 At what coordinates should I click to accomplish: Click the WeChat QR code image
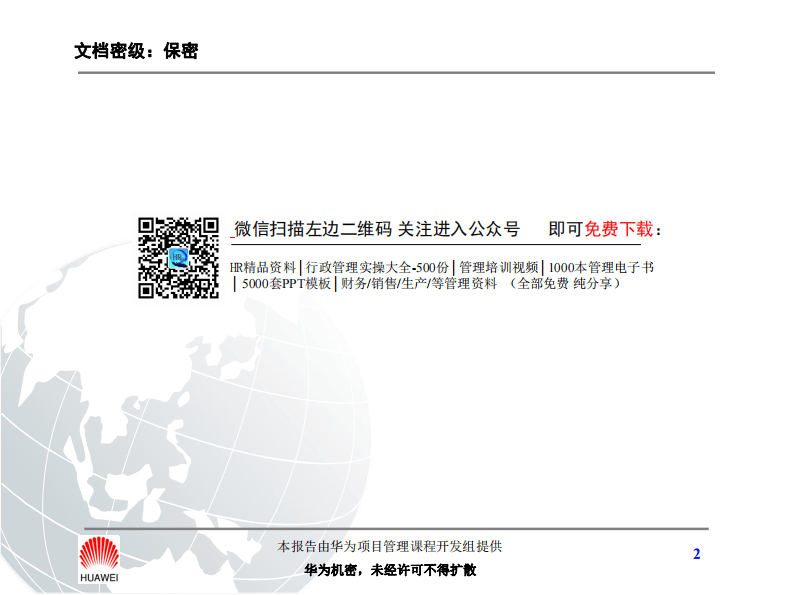coord(178,258)
